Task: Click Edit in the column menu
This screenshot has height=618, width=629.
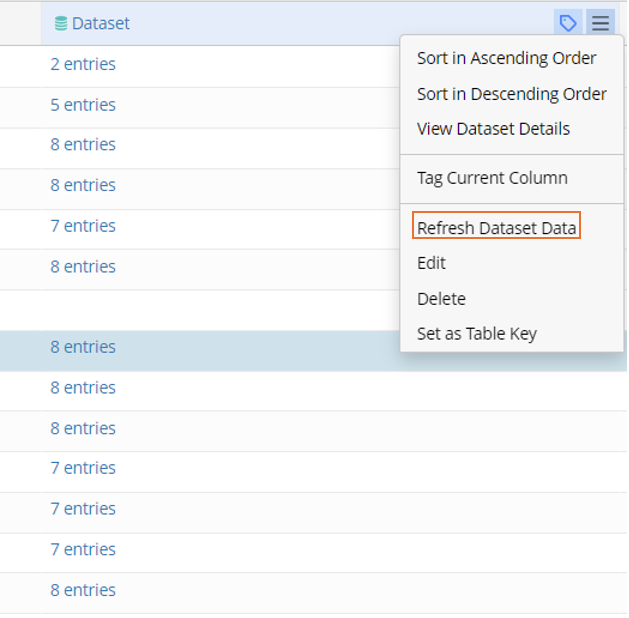Action: [431, 263]
